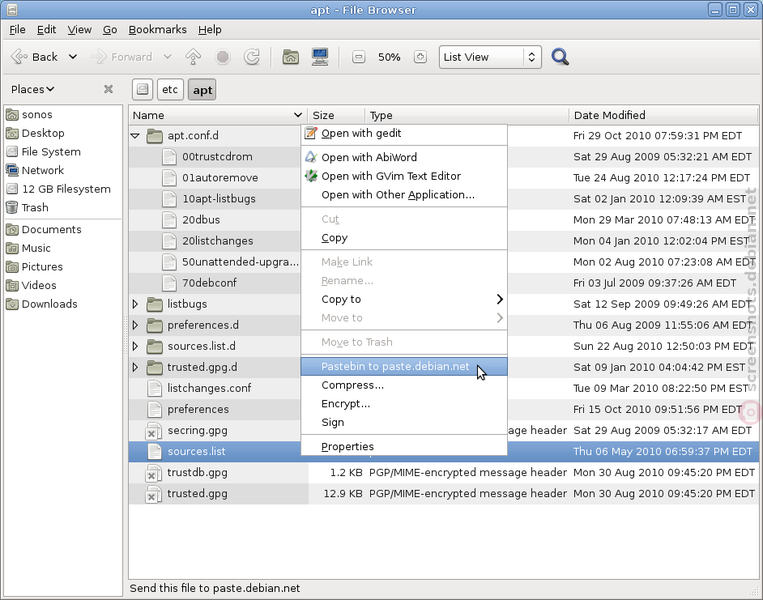Select Copy in the context menu
The image size is (763, 600).
(404, 238)
